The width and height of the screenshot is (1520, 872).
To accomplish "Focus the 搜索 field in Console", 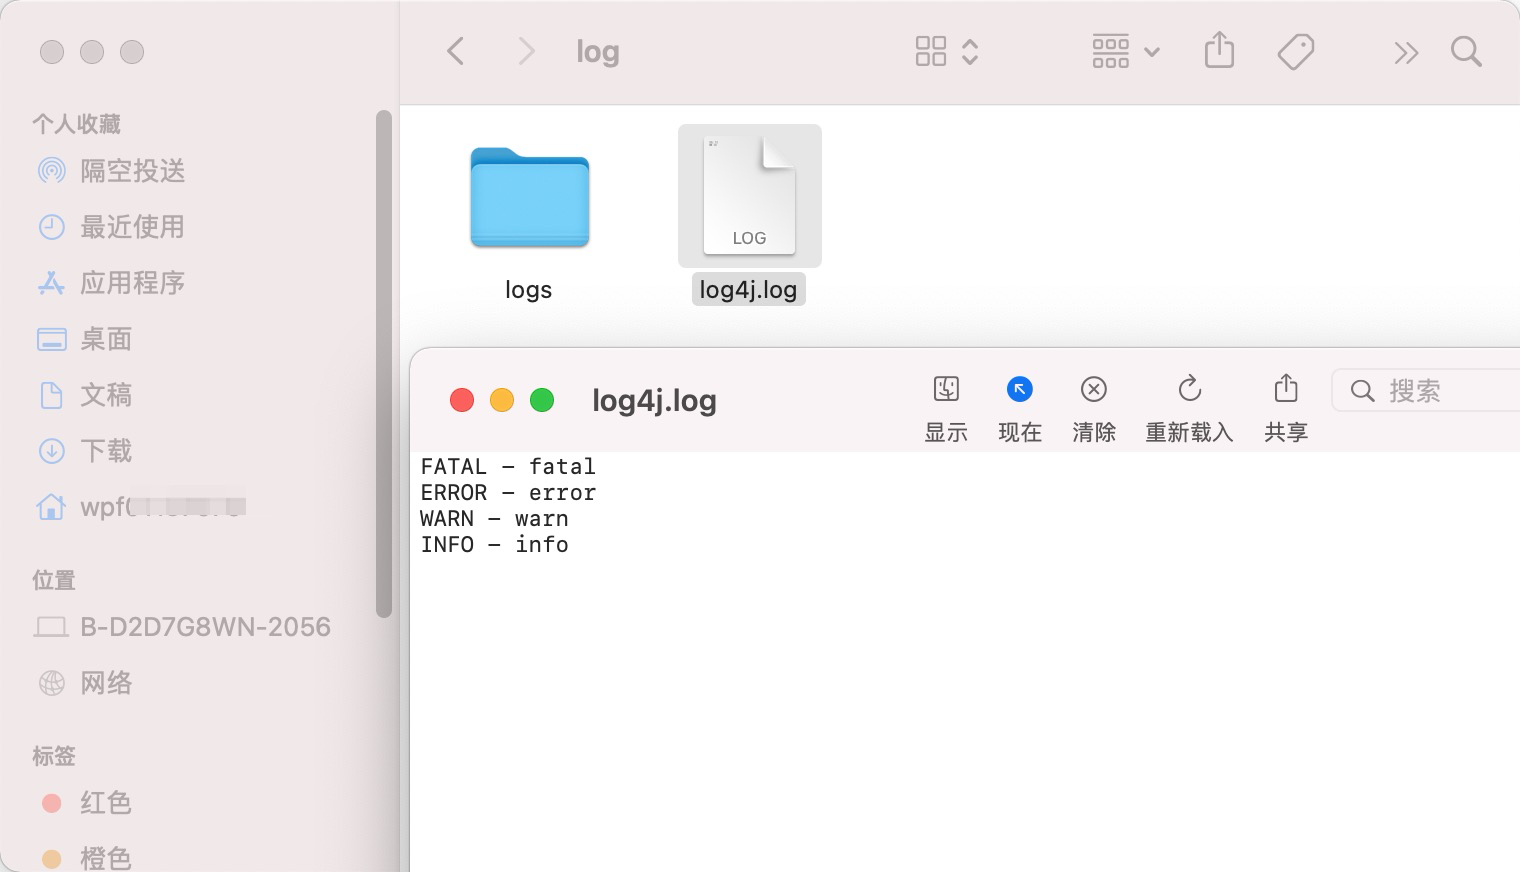I will point(1427,390).
